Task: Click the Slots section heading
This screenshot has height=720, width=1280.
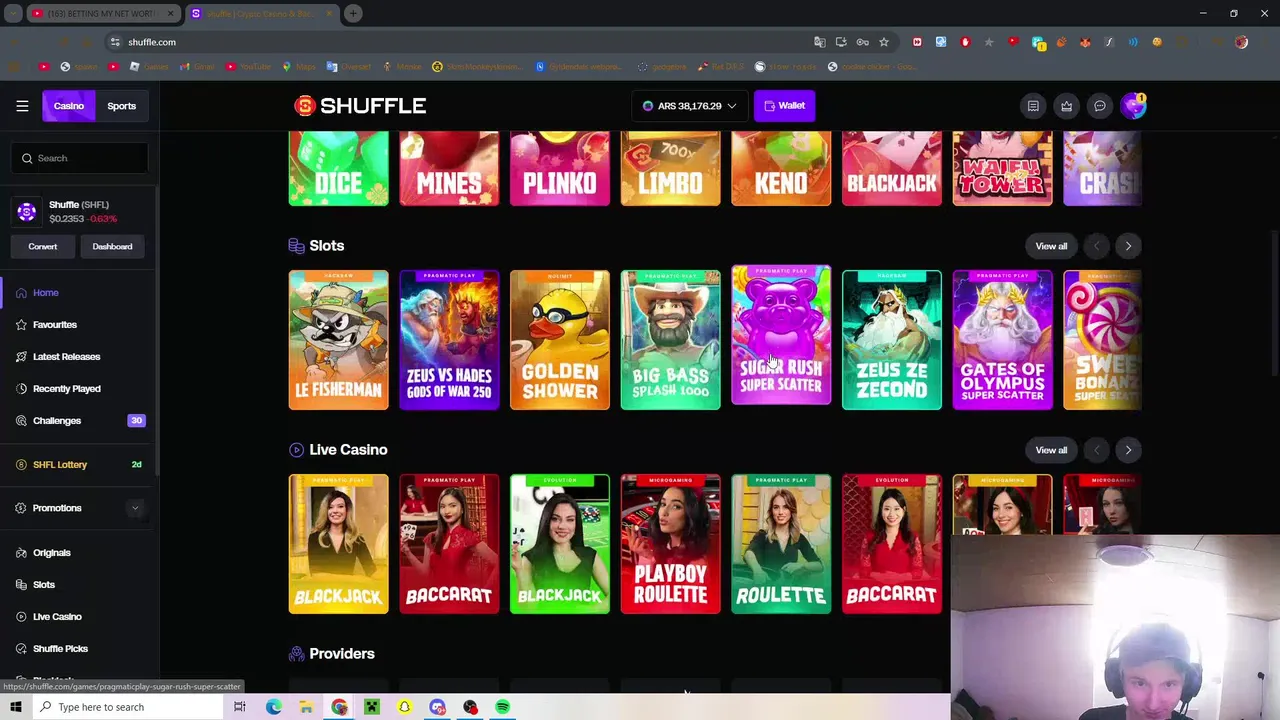Action: point(326,246)
